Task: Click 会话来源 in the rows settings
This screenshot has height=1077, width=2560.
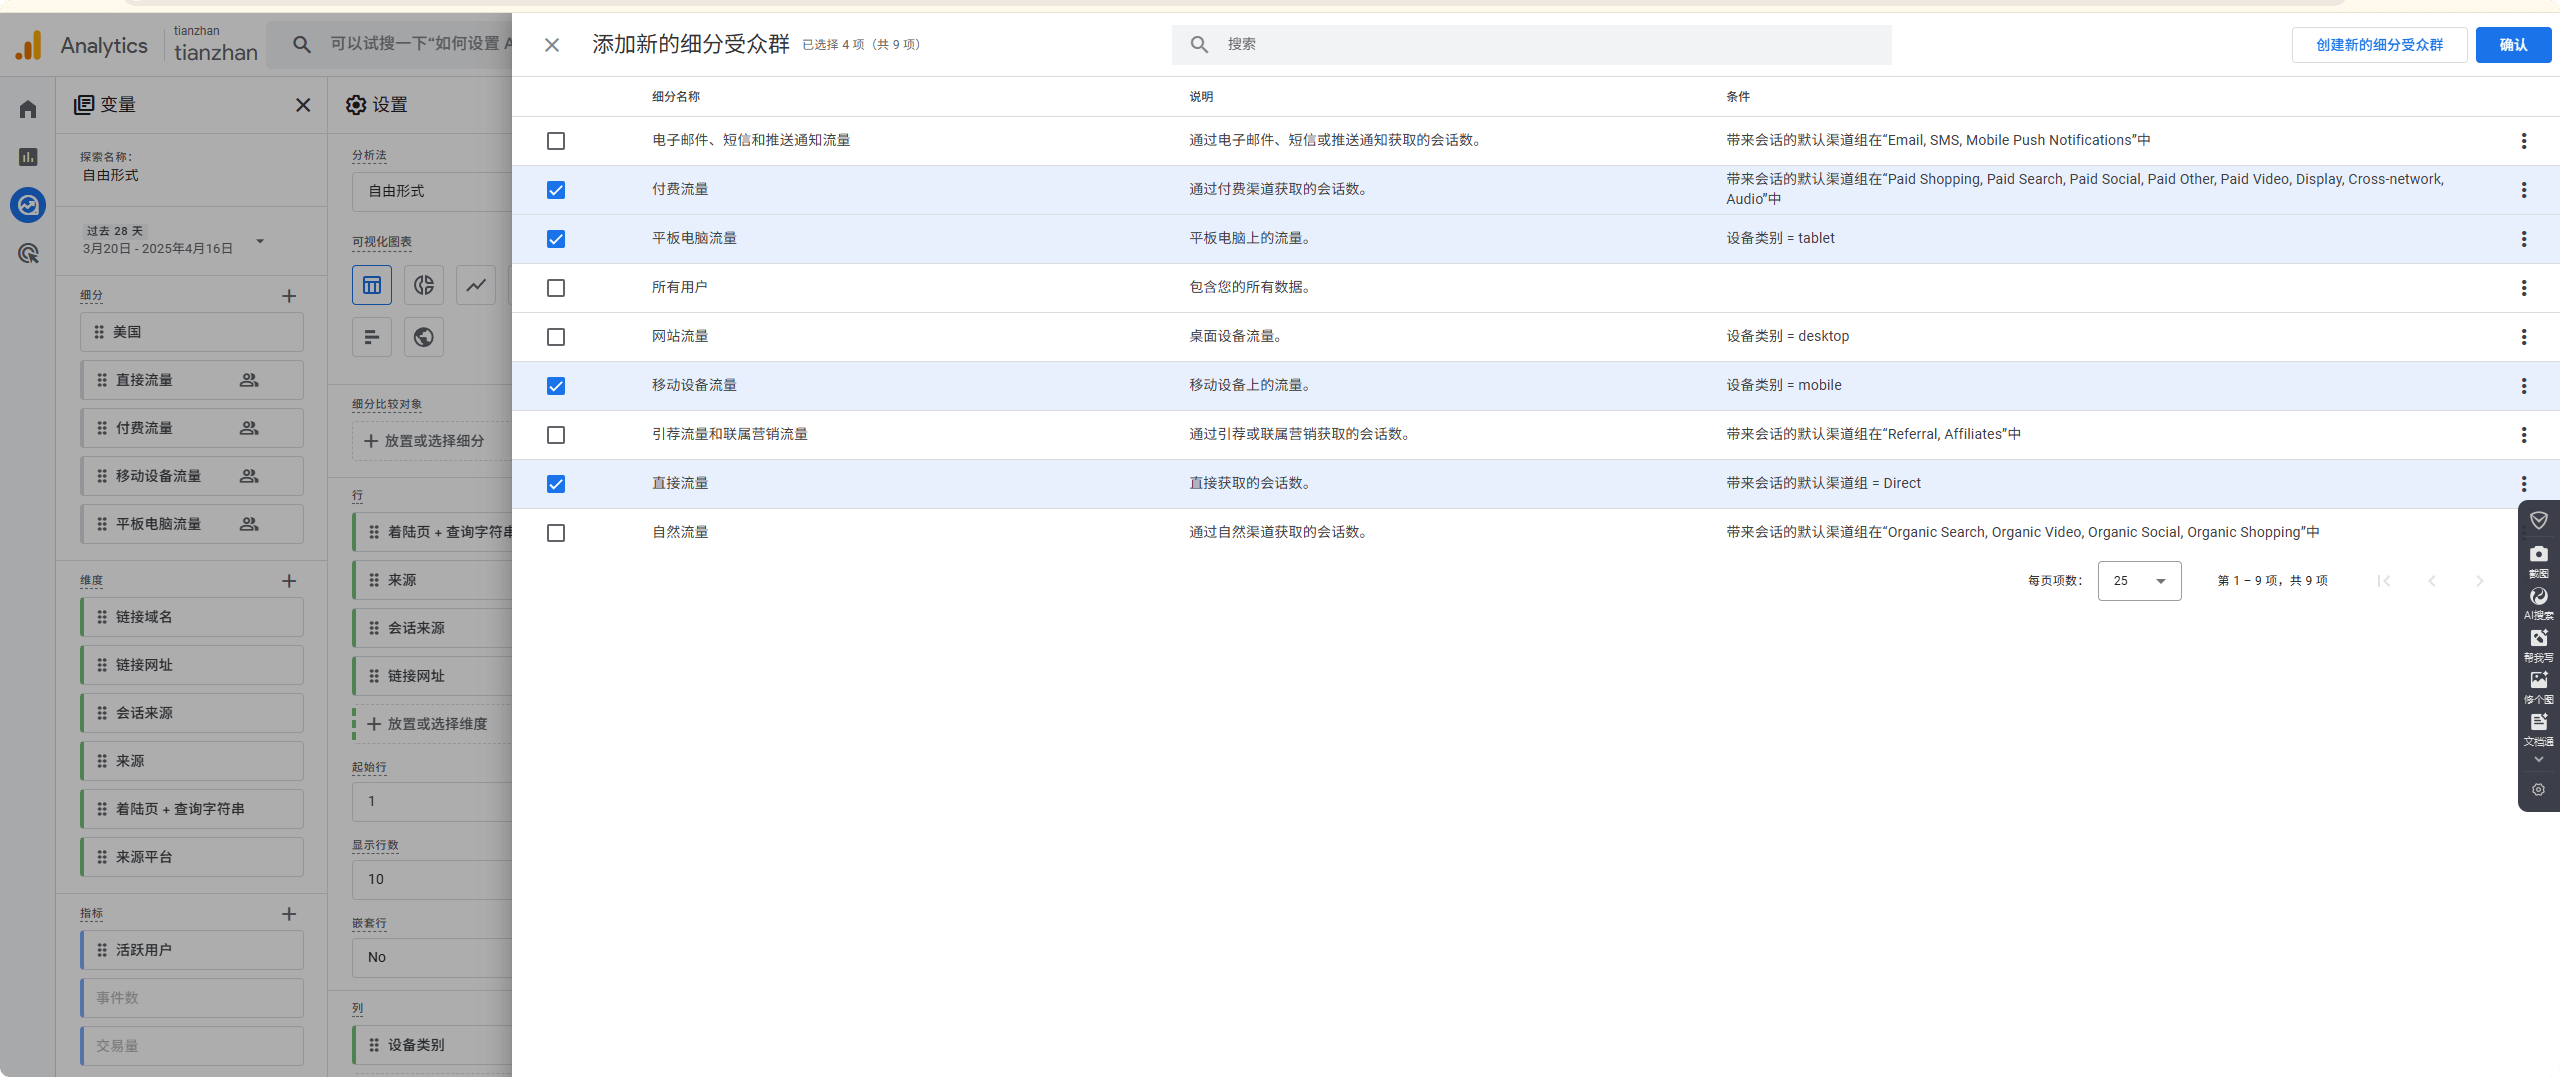Action: pyautogui.click(x=432, y=628)
